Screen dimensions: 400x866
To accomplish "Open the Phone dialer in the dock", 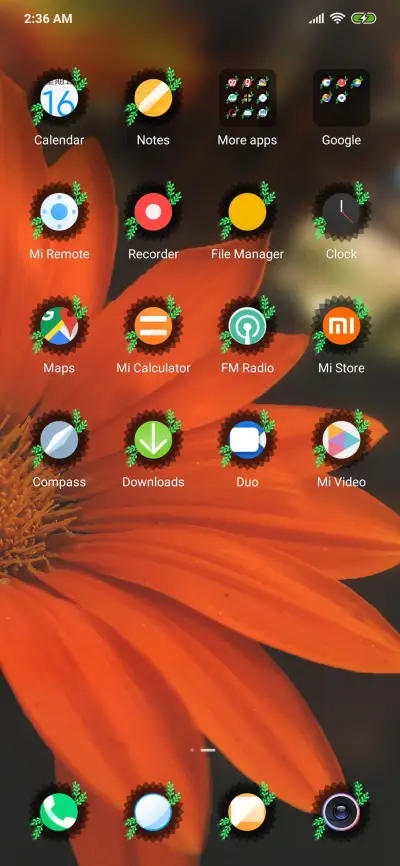I will pyautogui.click(x=59, y=812).
